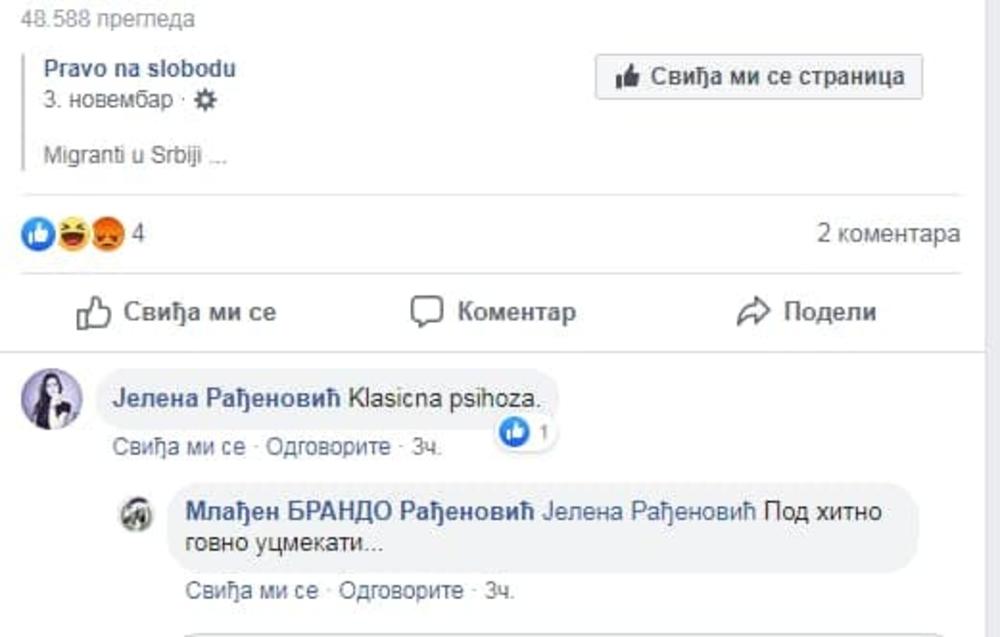Reply to Млађен БРАНДО Рађеновић's comment
The height and width of the screenshot is (637, 1000).
click(401, 591)
